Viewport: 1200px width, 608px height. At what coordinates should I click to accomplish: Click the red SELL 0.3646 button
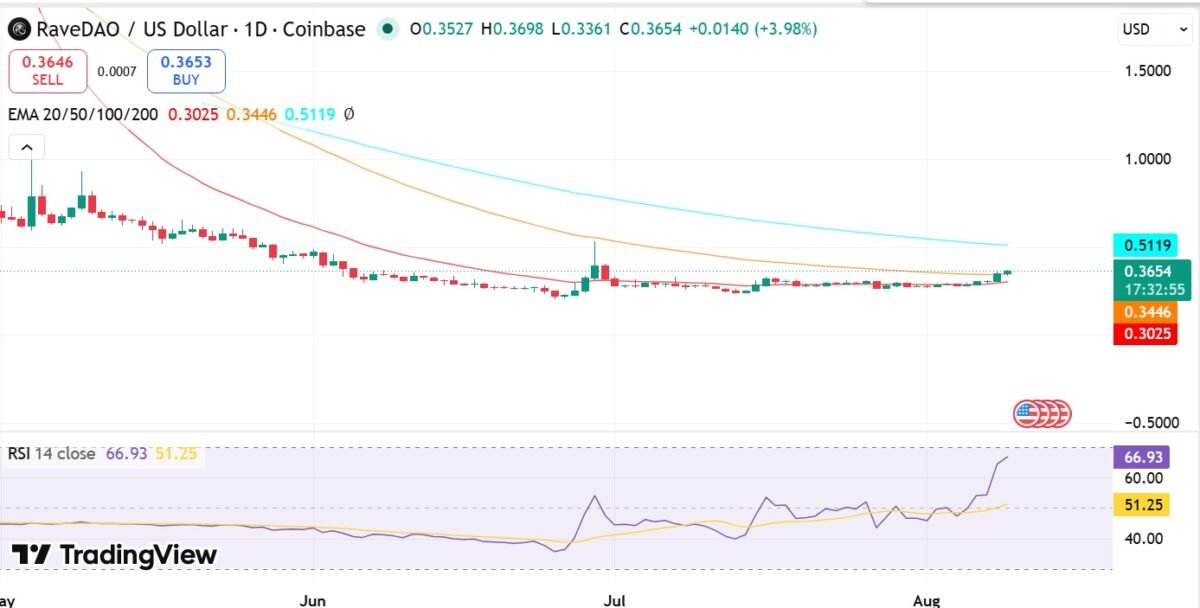pos(48,72)
